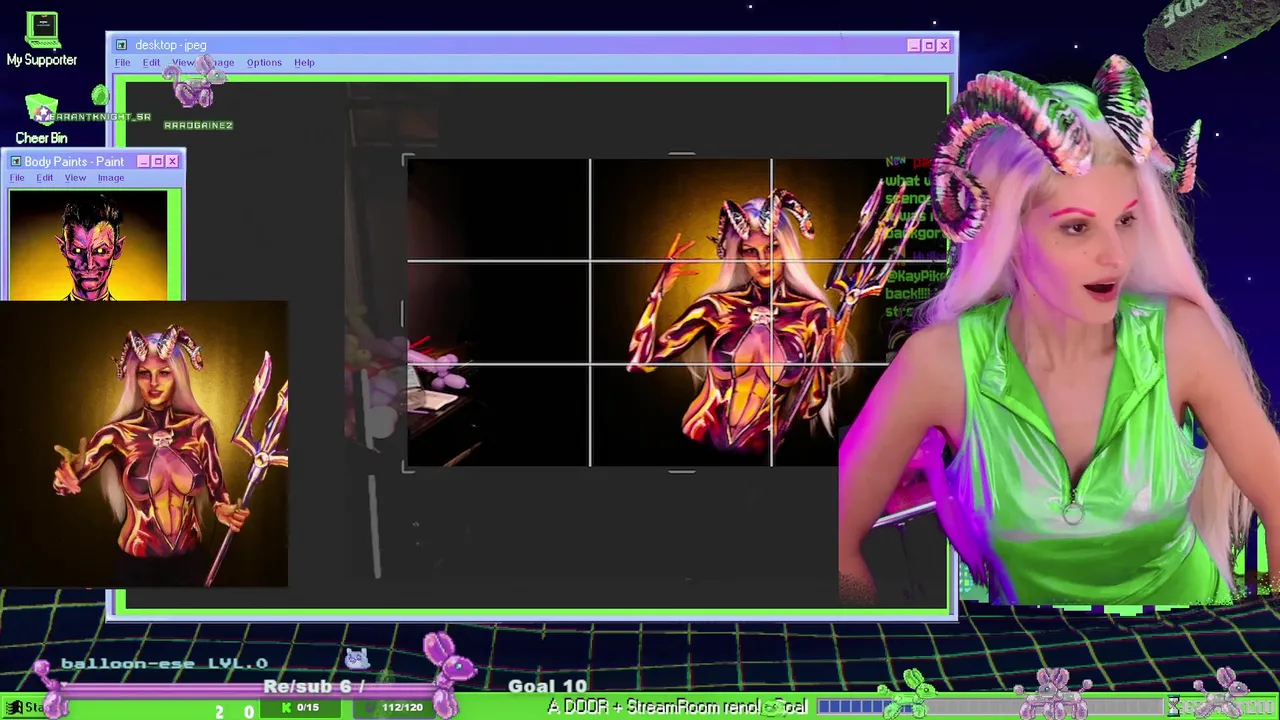Select the devil face painting thumbnail
This screenshot has height=720, width=1280.
(x=89, y=245)
